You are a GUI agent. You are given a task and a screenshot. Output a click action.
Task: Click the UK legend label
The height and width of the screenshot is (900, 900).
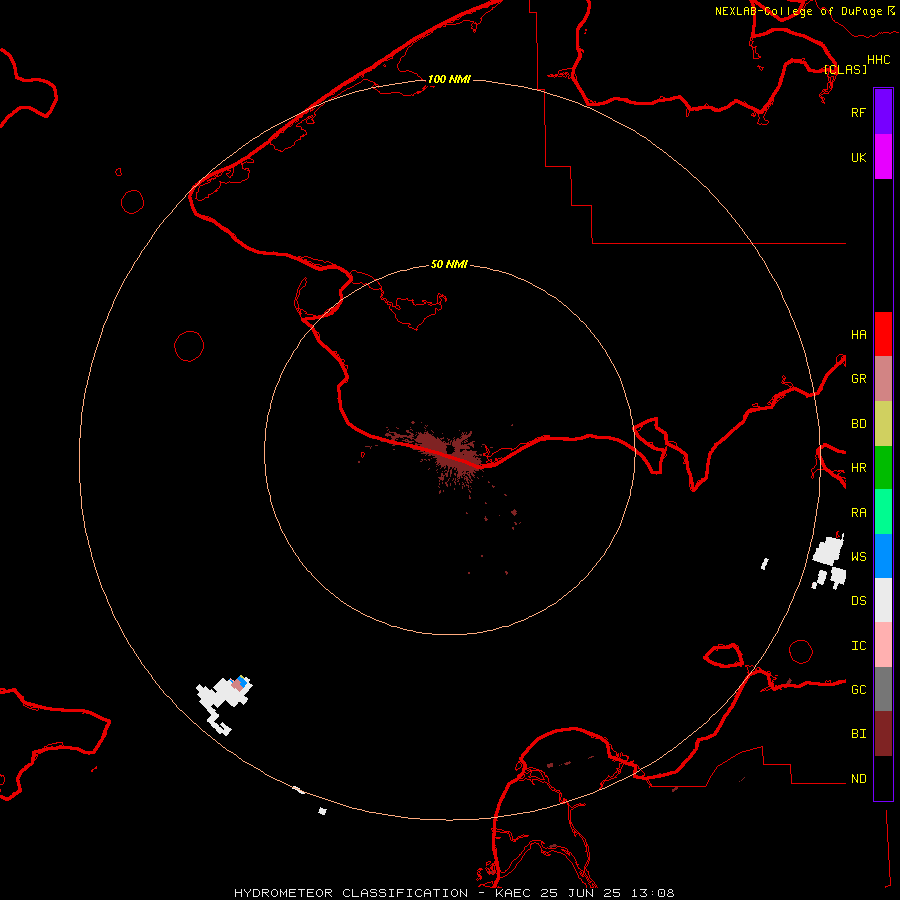click(x=858, y=157)
